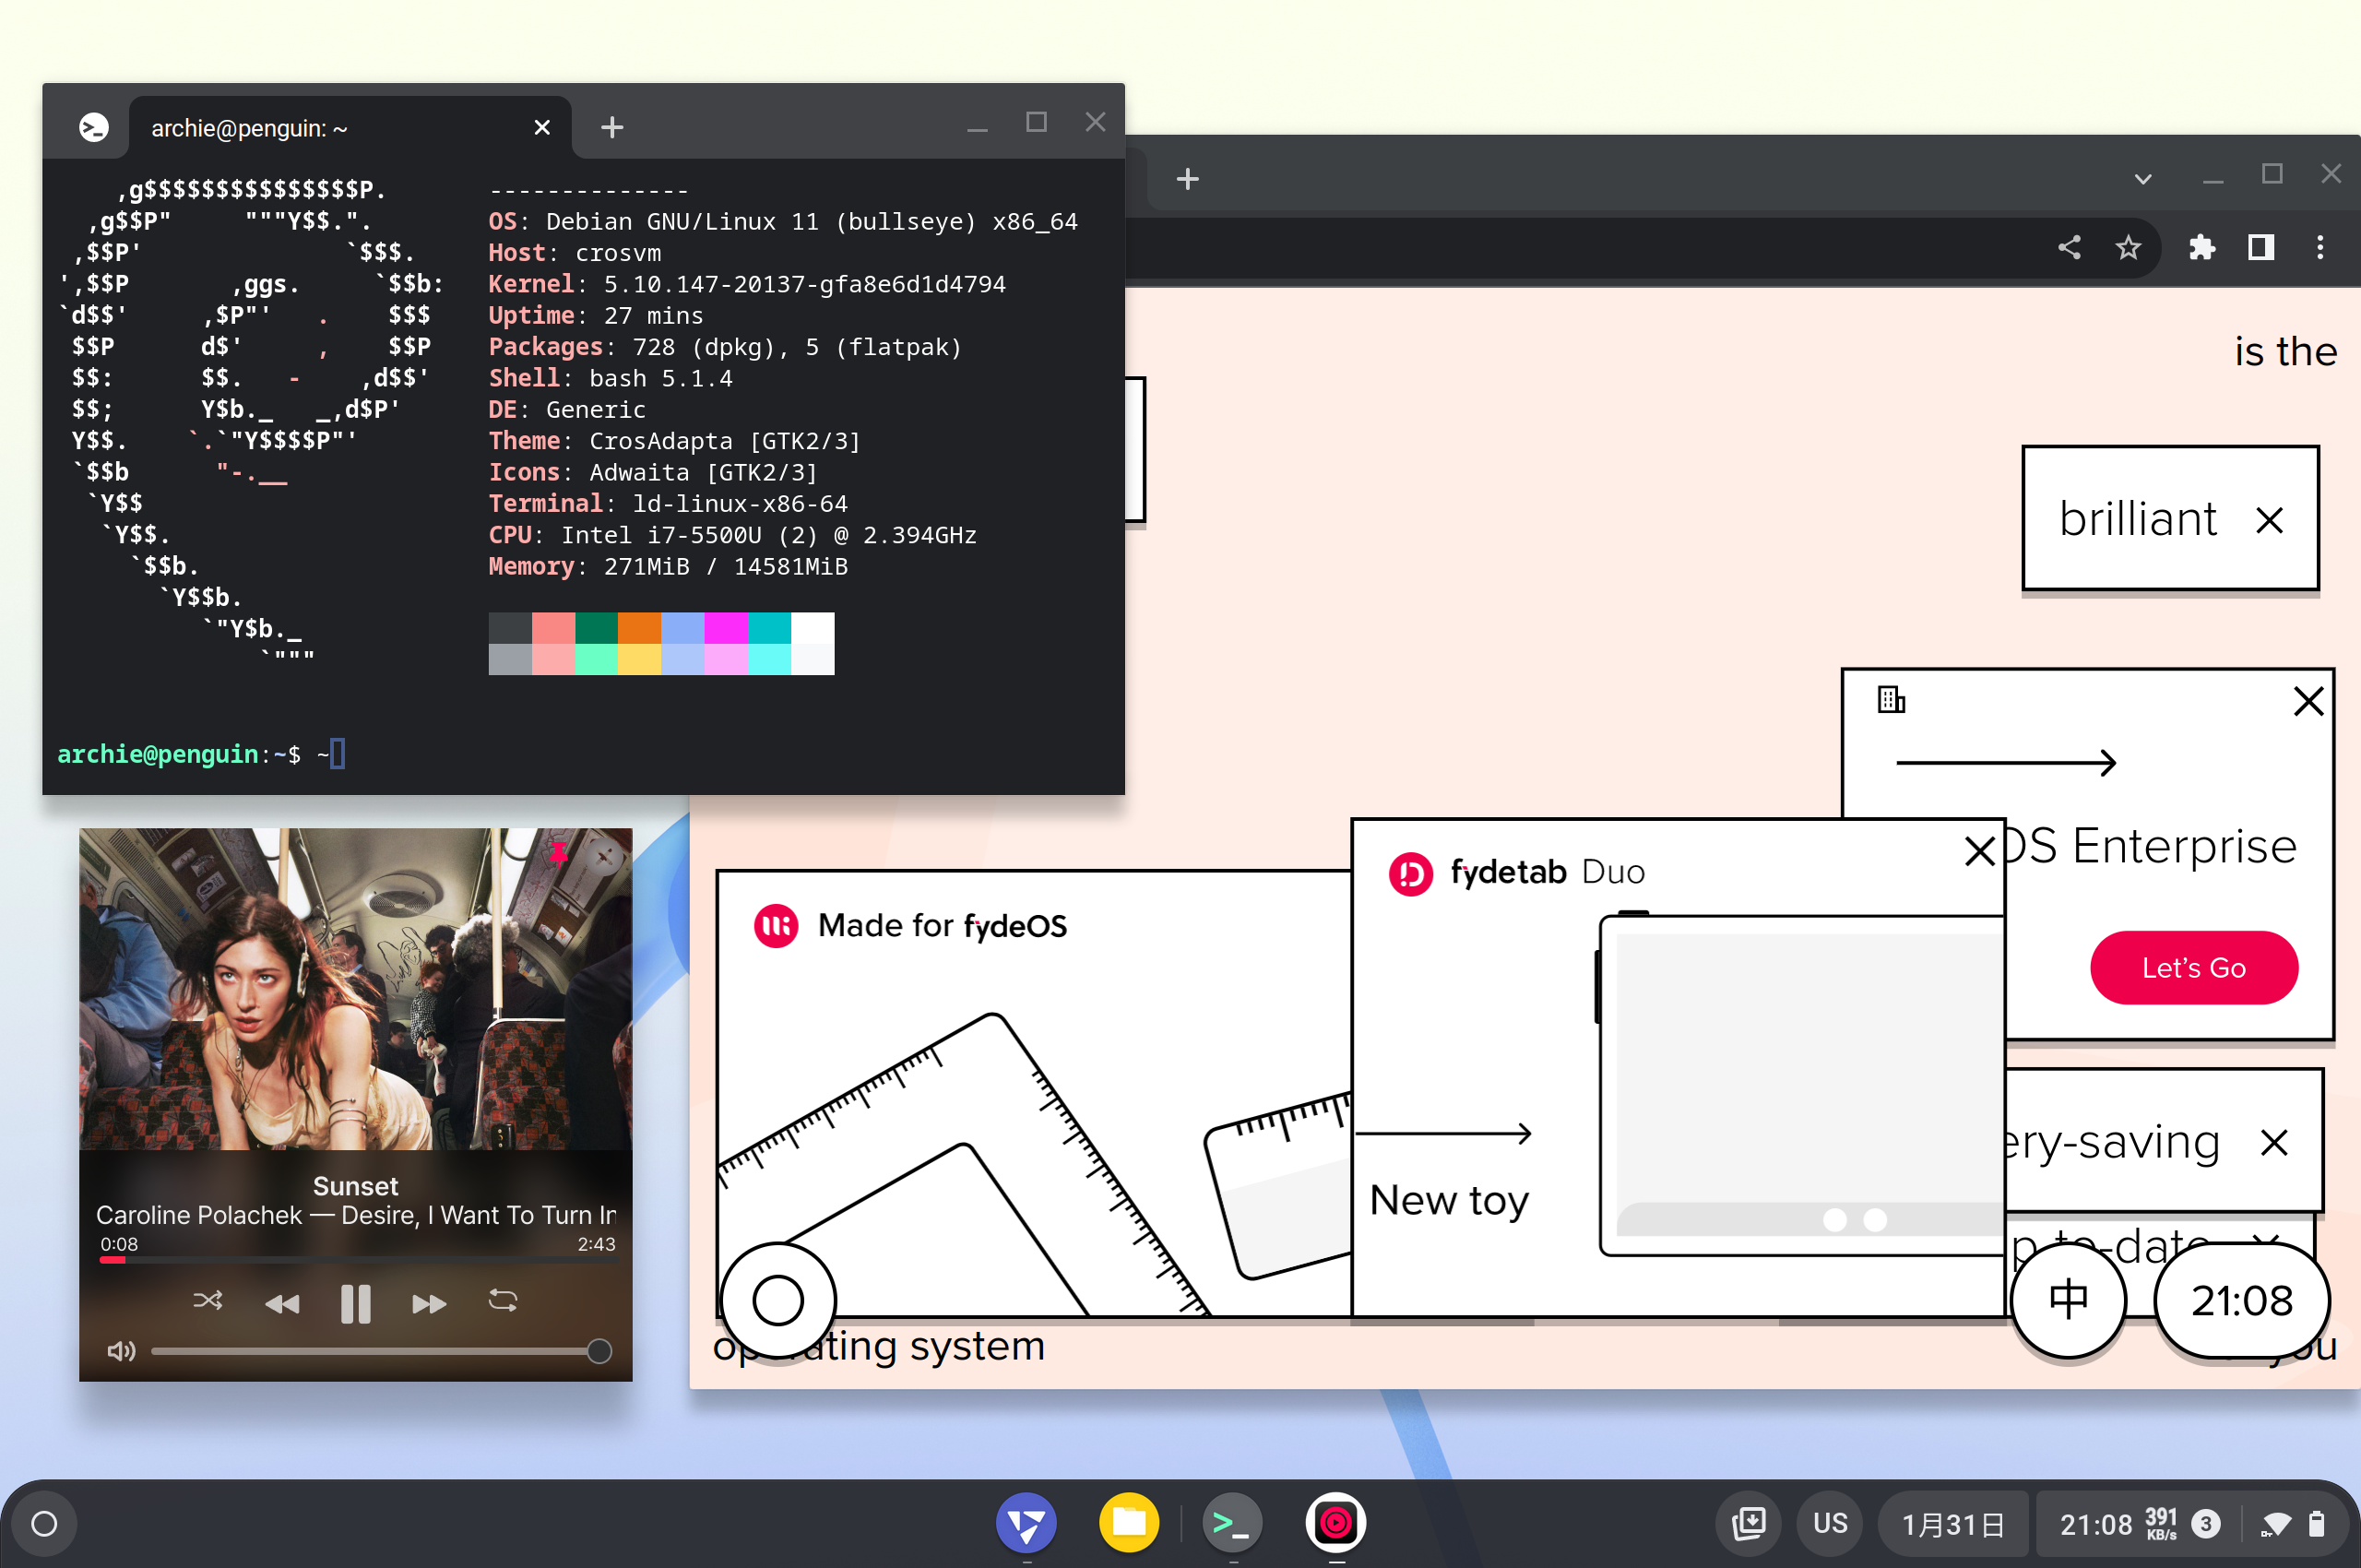Click the Let's Go button

coord(2193,967)
